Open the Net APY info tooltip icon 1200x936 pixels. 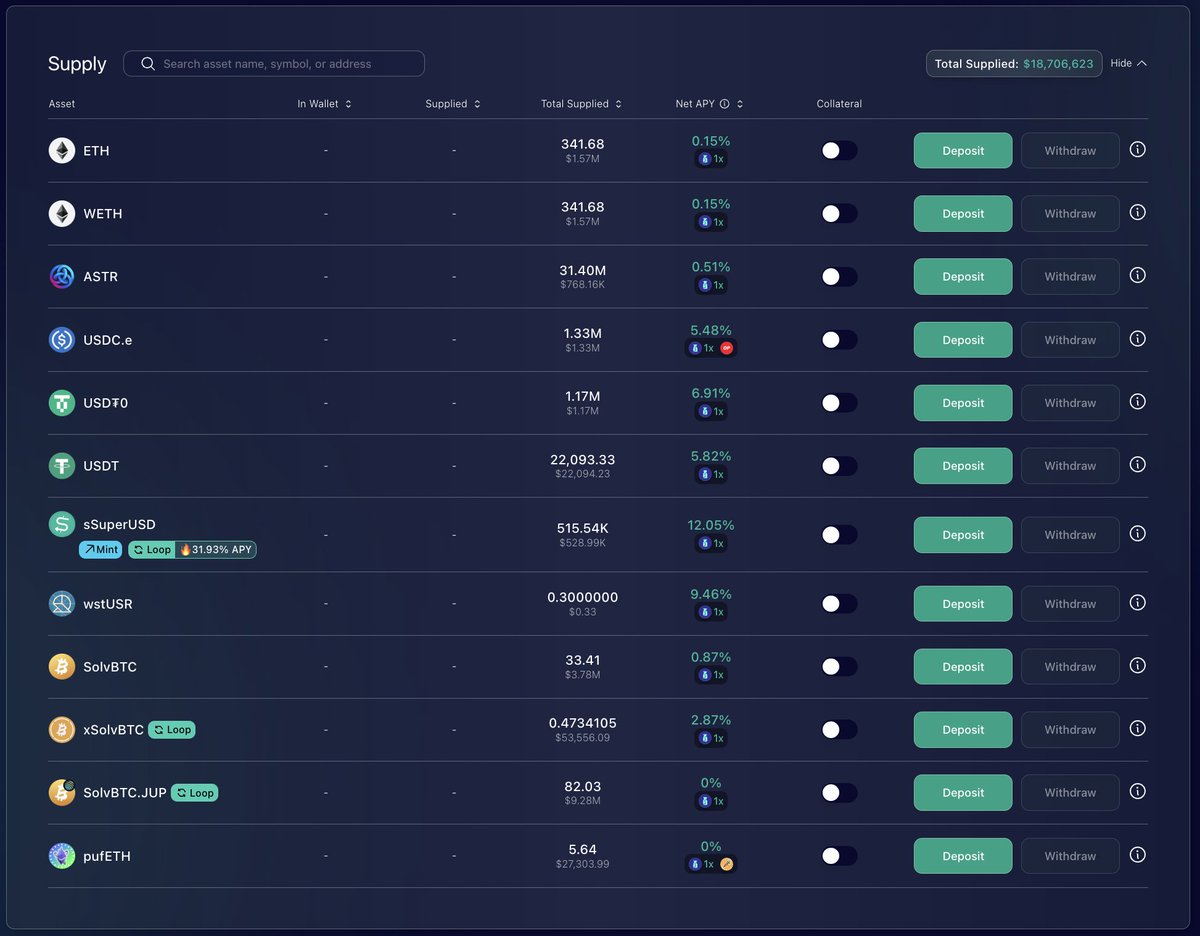tap(724, 103)
